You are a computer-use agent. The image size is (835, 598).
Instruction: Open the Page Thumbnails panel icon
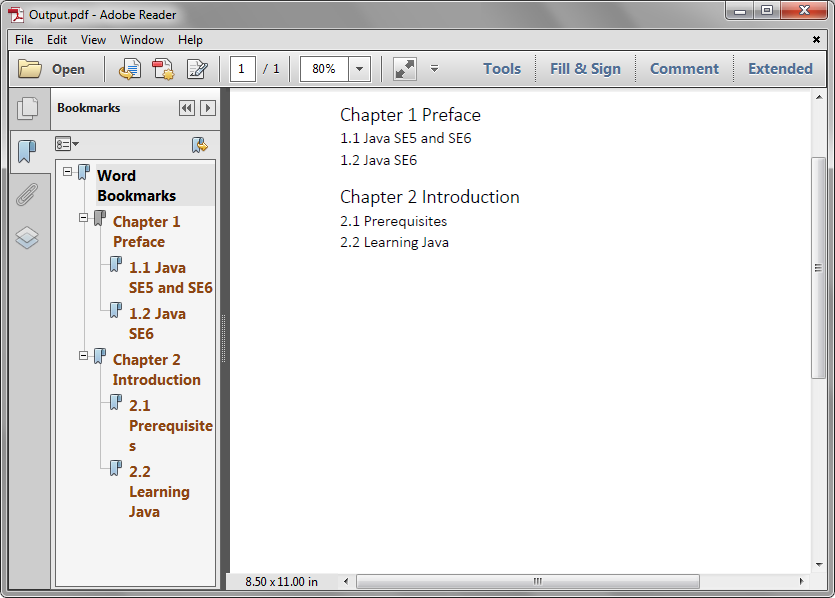click(x=28, y=108)
